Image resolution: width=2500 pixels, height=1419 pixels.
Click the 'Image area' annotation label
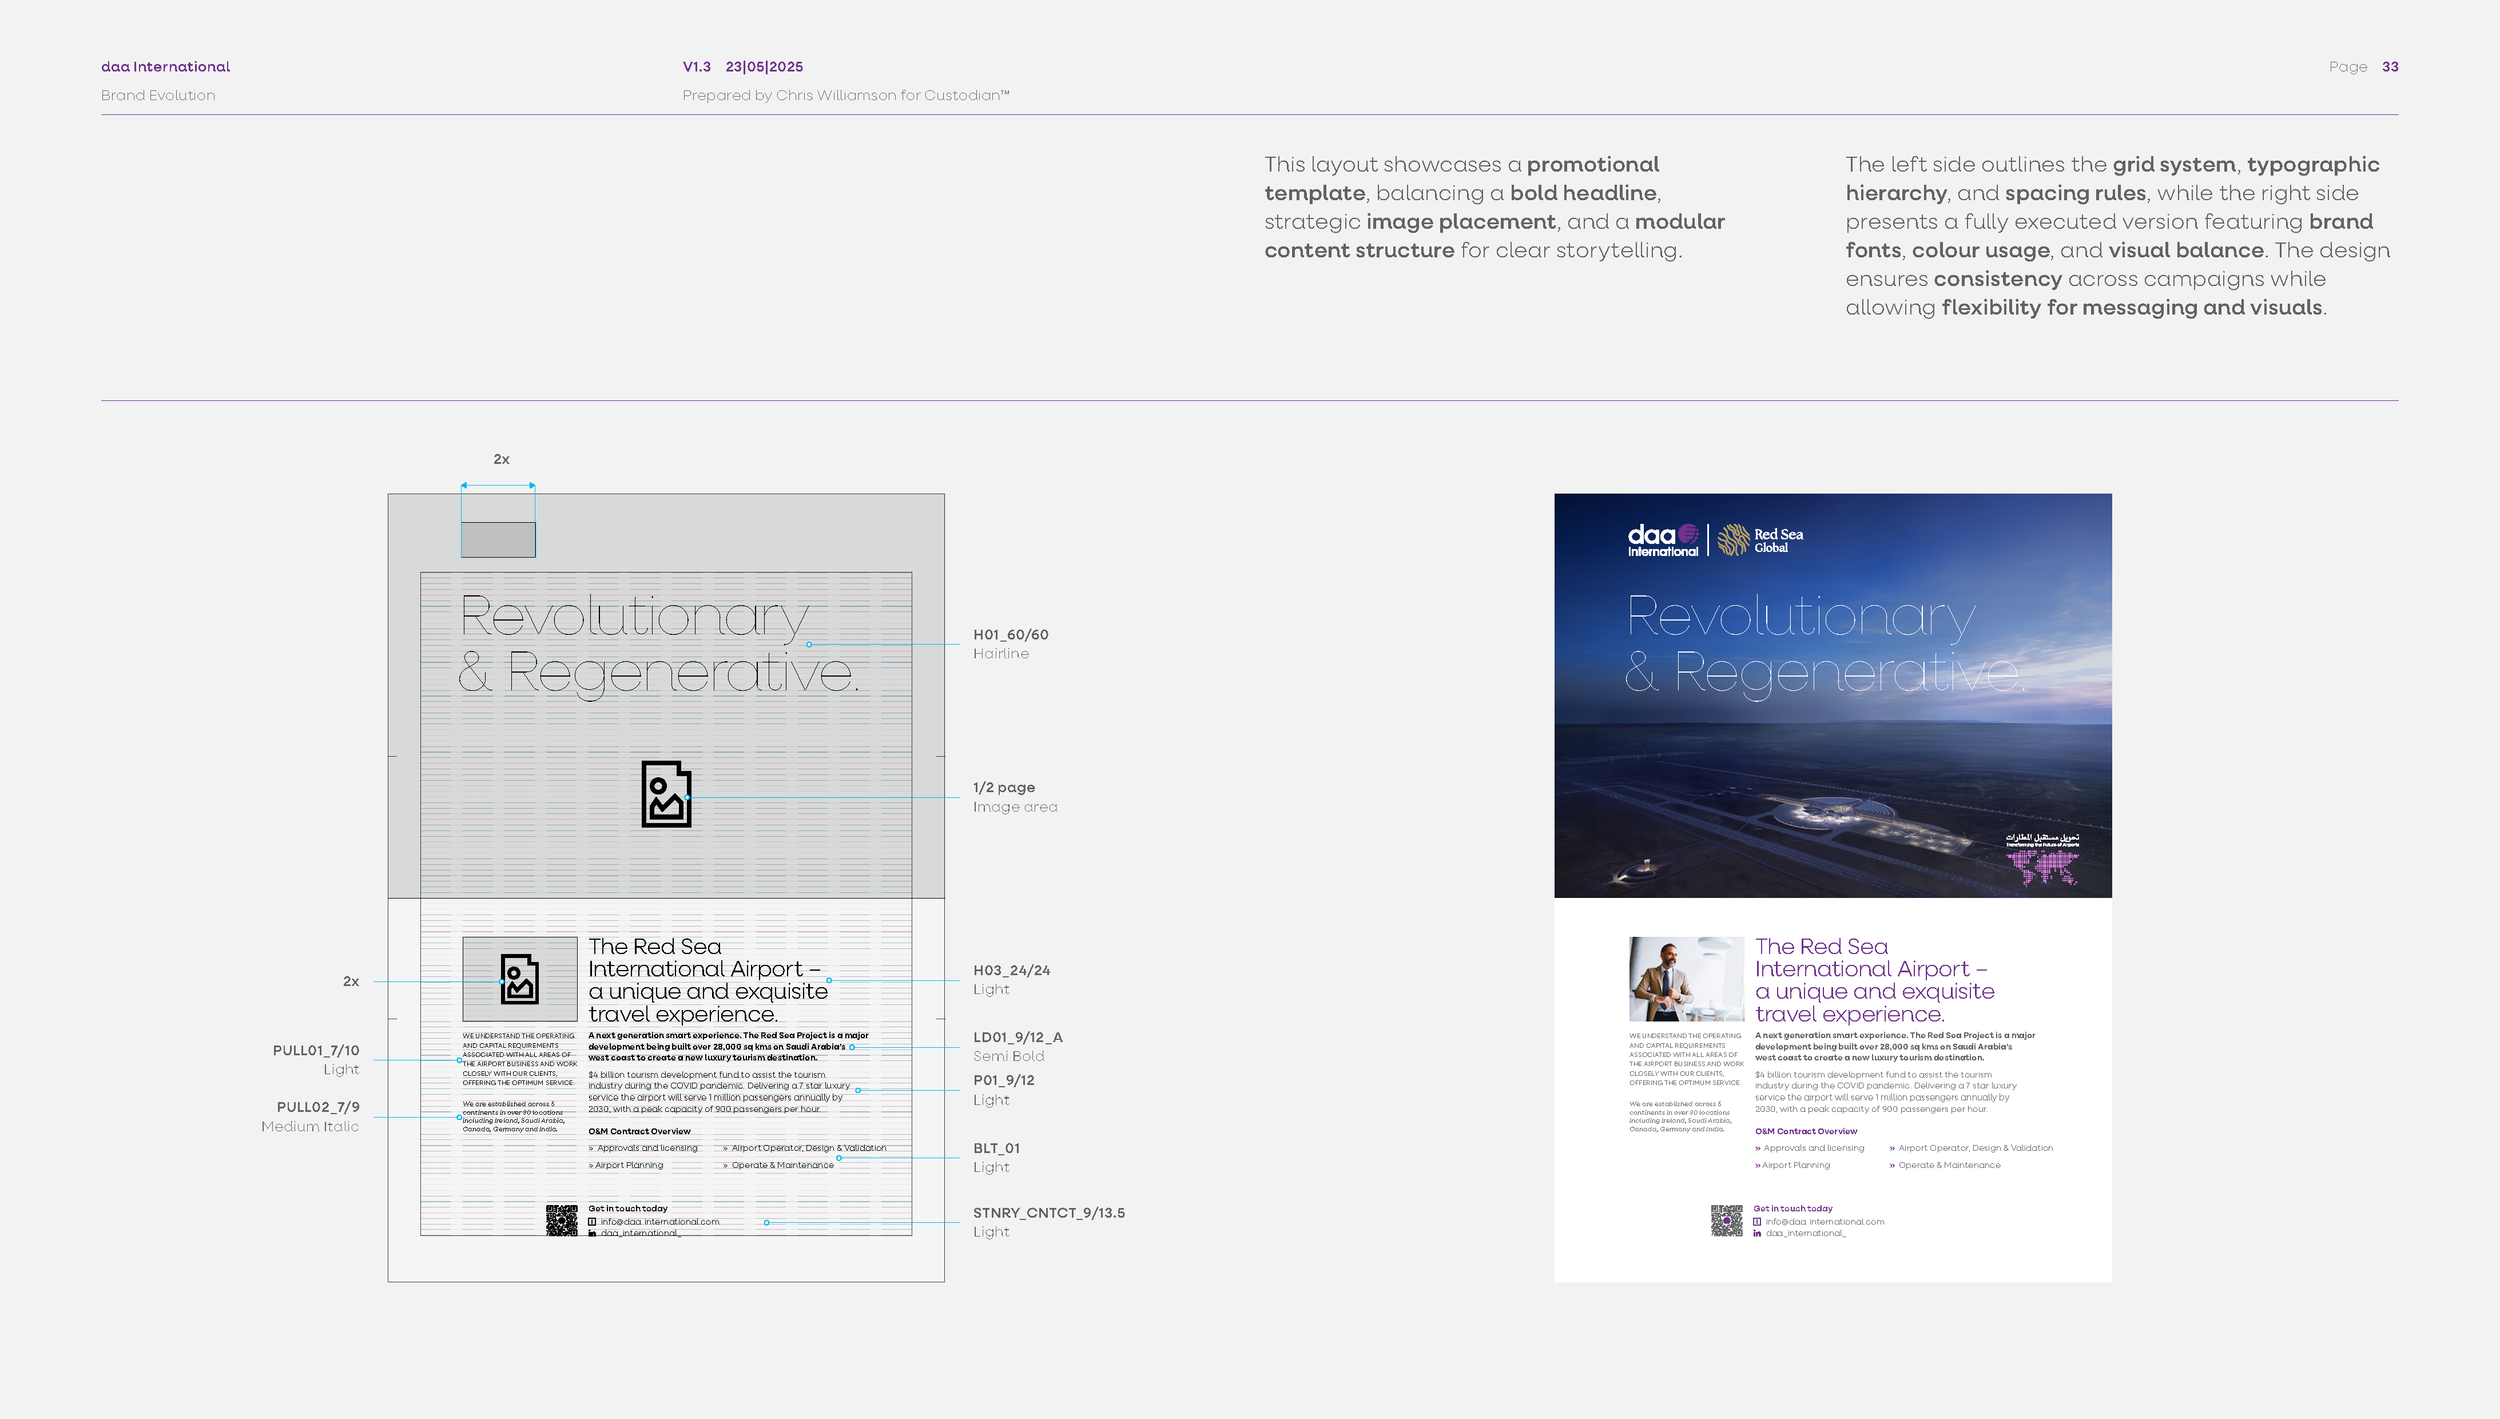click(1015, 807)
